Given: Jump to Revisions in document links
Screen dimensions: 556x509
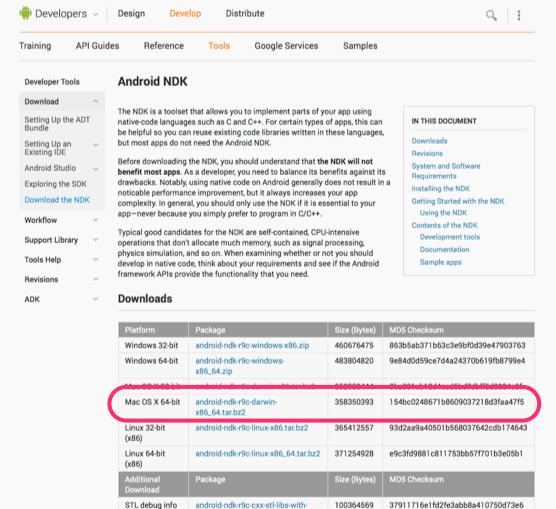Looking at the screenshot, I should click(x=427, y=154).
